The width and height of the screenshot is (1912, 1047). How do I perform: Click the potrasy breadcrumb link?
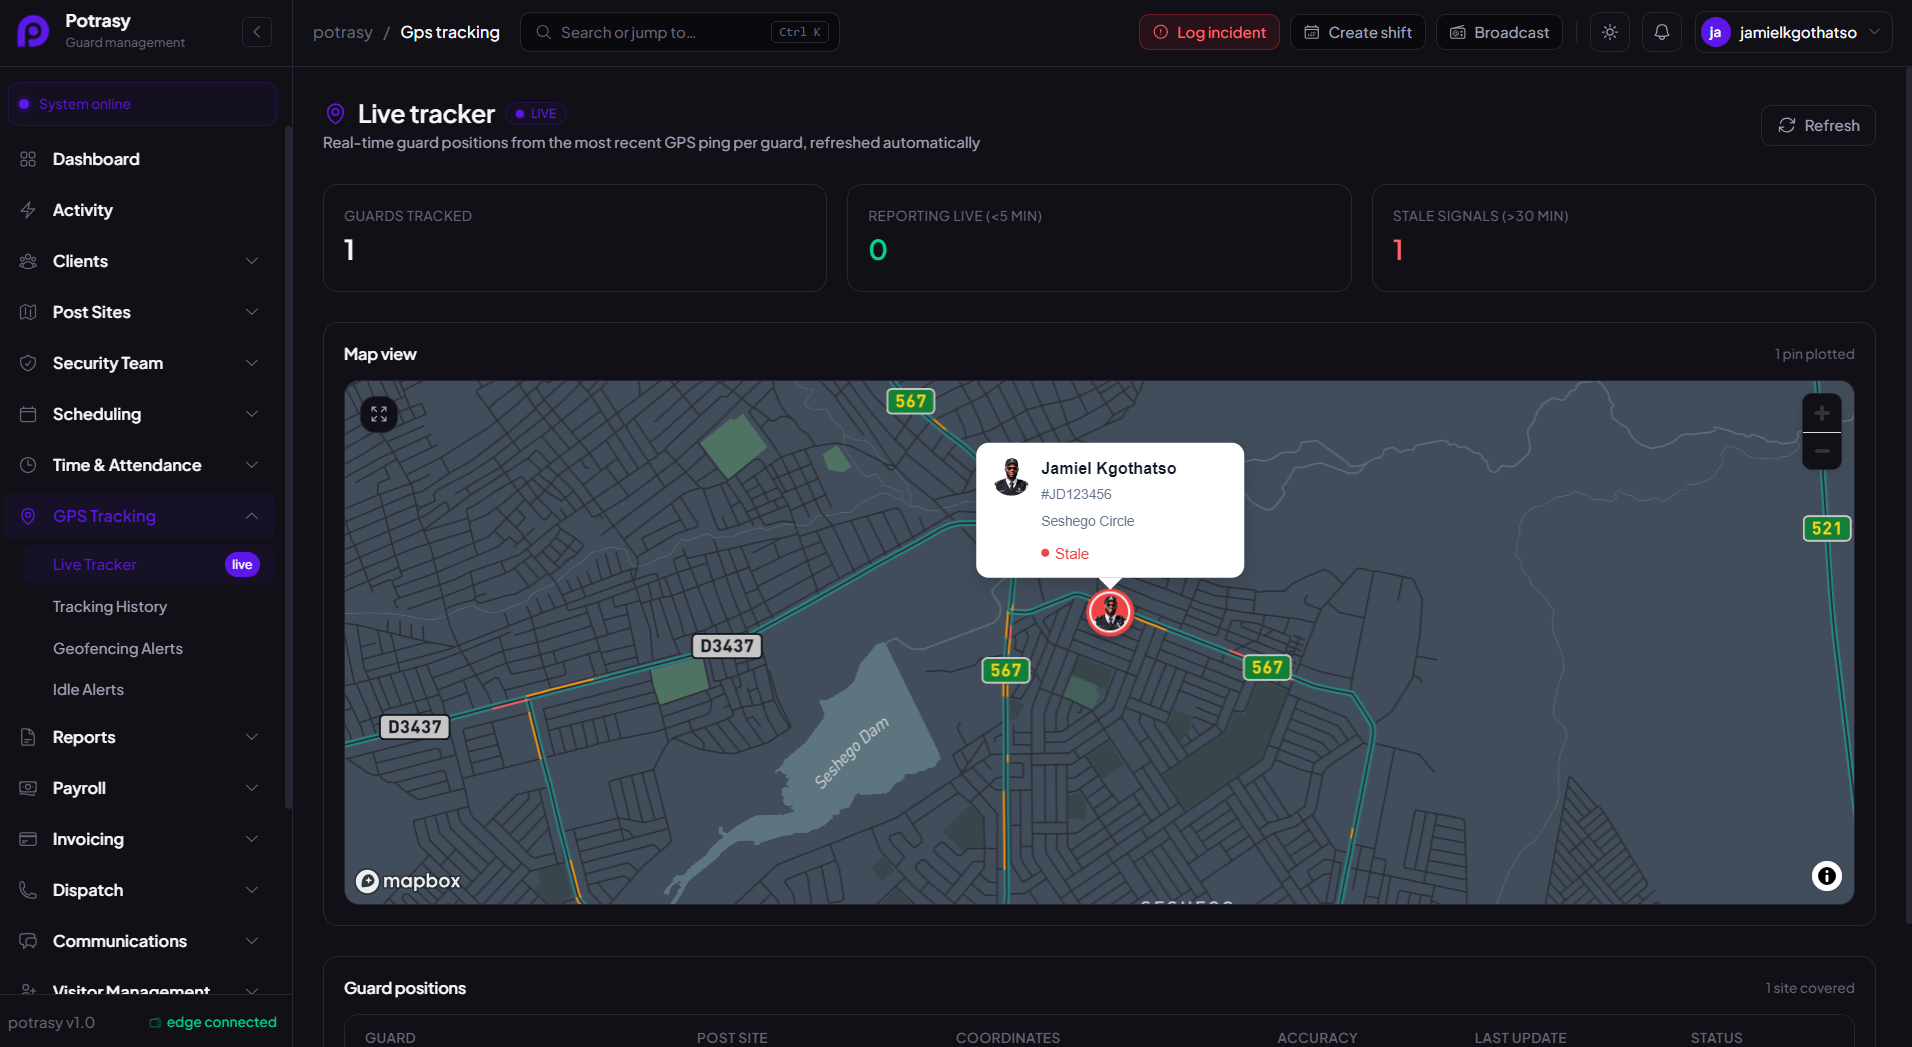click(x=343, y=32)
